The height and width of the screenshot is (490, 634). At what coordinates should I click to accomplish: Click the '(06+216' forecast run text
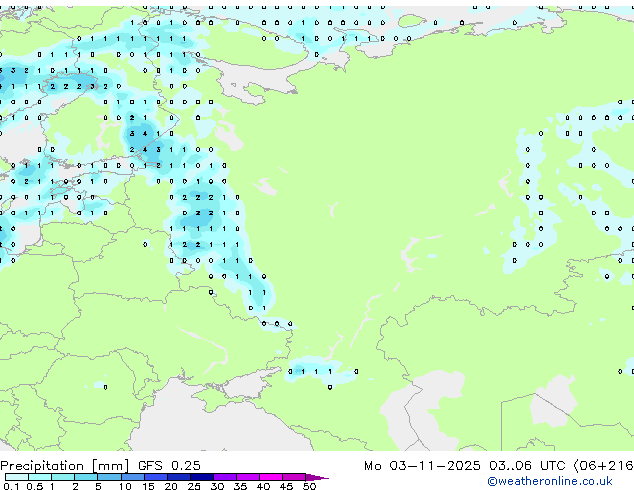click(603, 466)
